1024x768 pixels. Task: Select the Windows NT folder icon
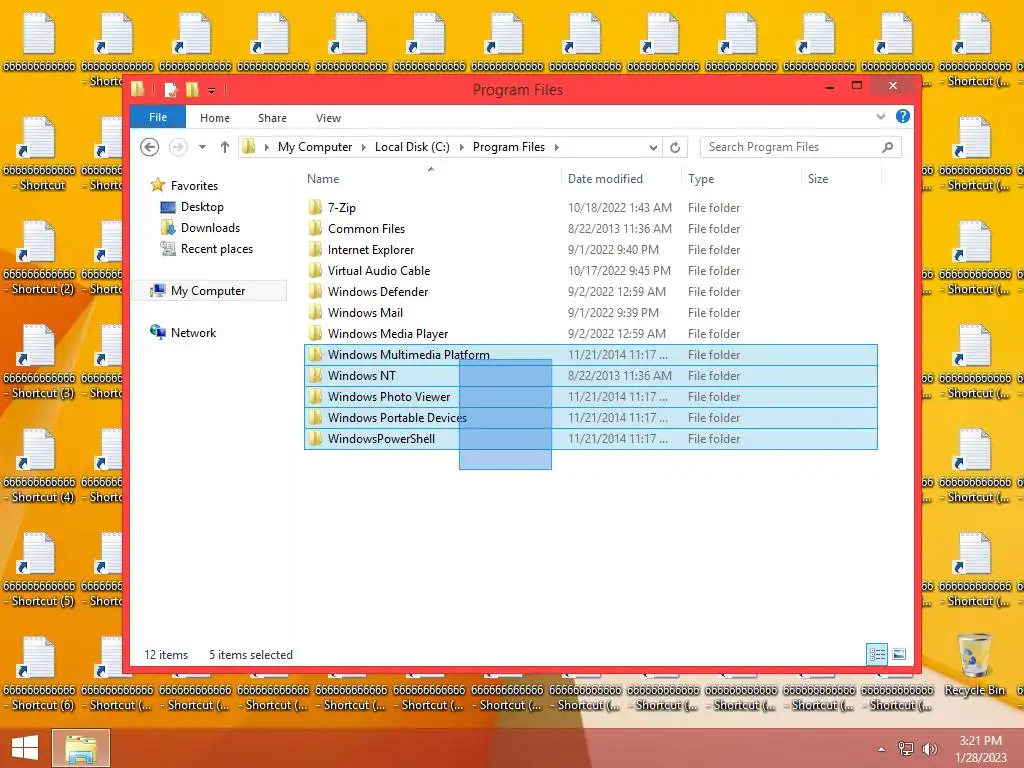point(315,376)
